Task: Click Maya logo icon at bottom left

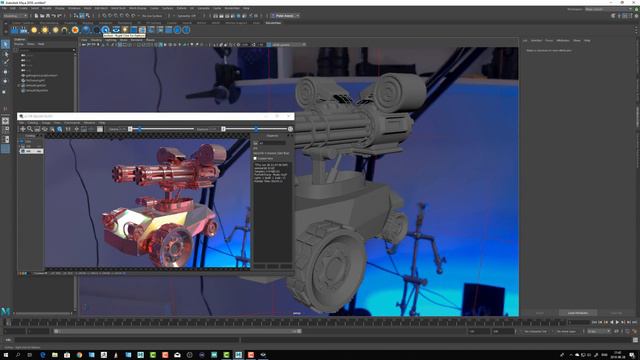Action: click(5, 311)
